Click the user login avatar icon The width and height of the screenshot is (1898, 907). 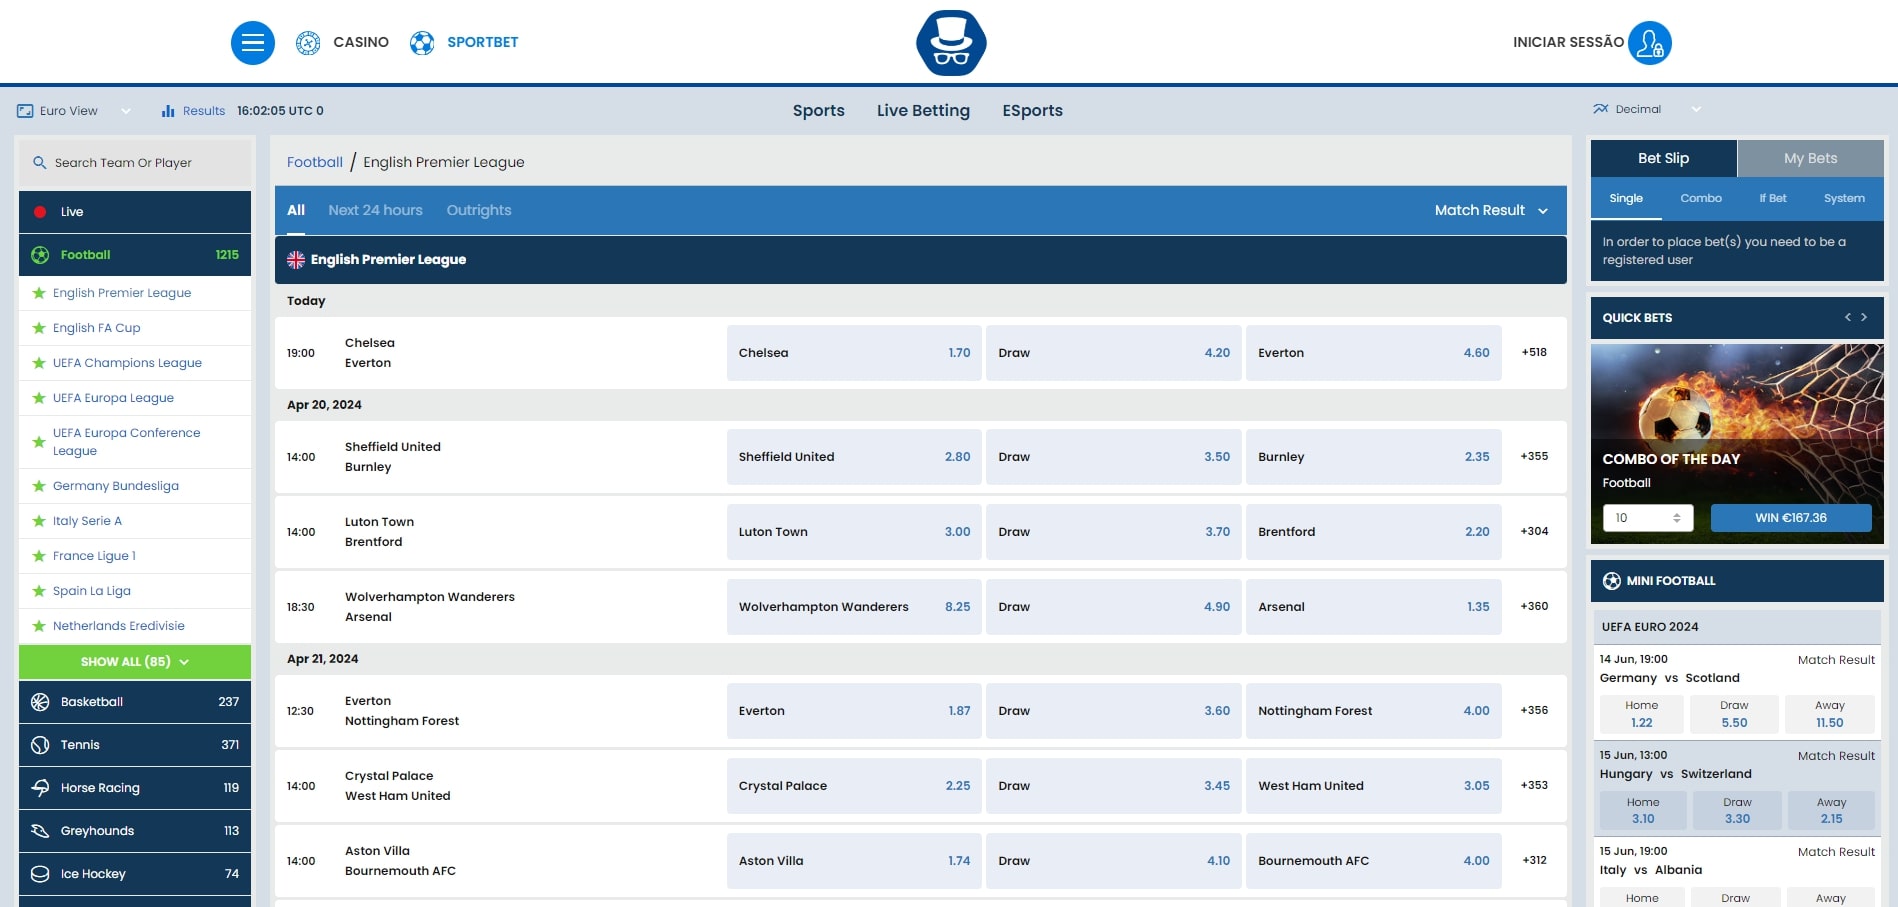click(1649, 43)
